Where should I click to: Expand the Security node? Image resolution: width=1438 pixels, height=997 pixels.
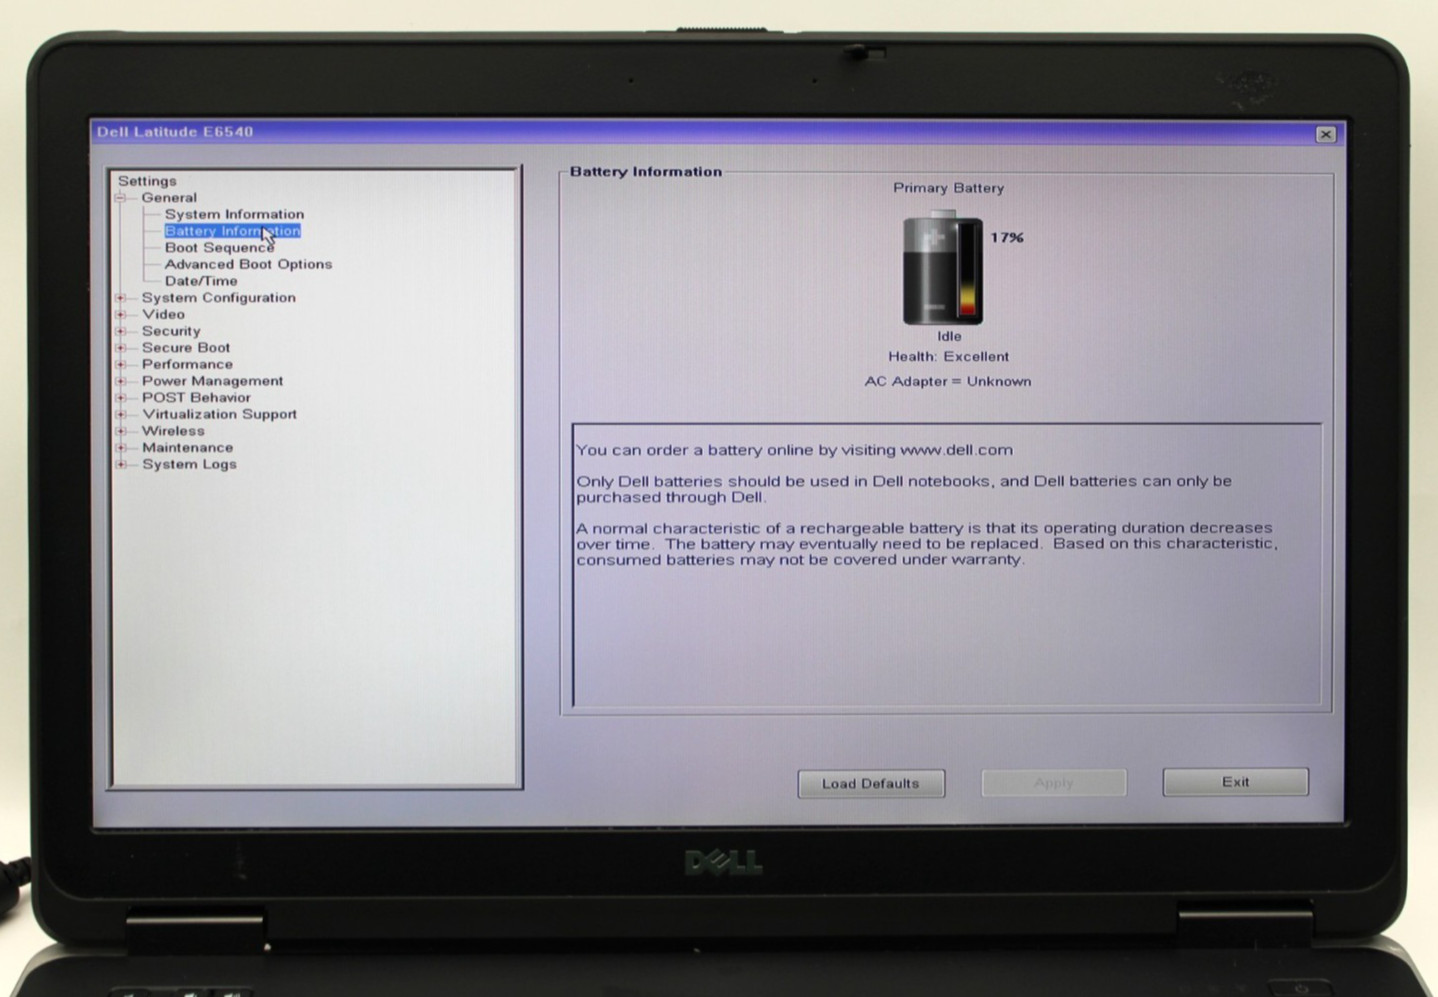pos(121,331)
